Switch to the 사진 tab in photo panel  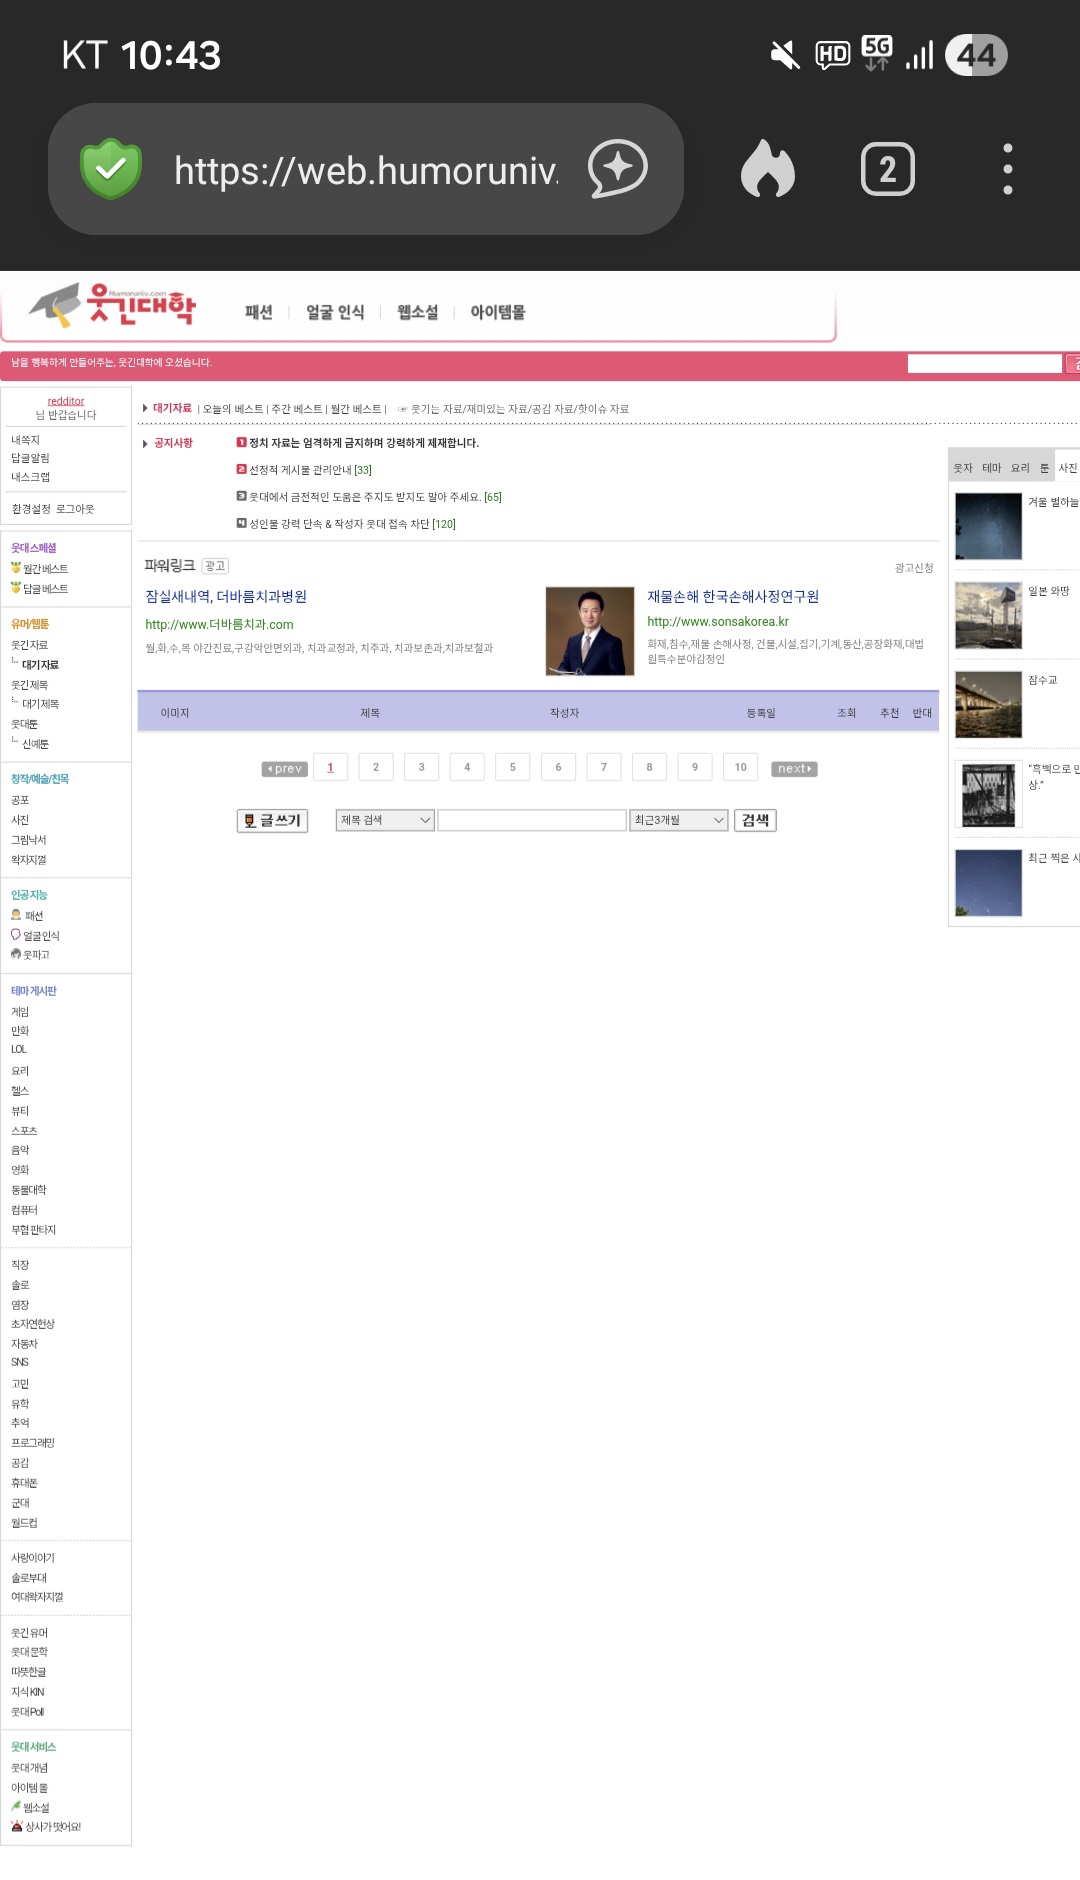1068,468
